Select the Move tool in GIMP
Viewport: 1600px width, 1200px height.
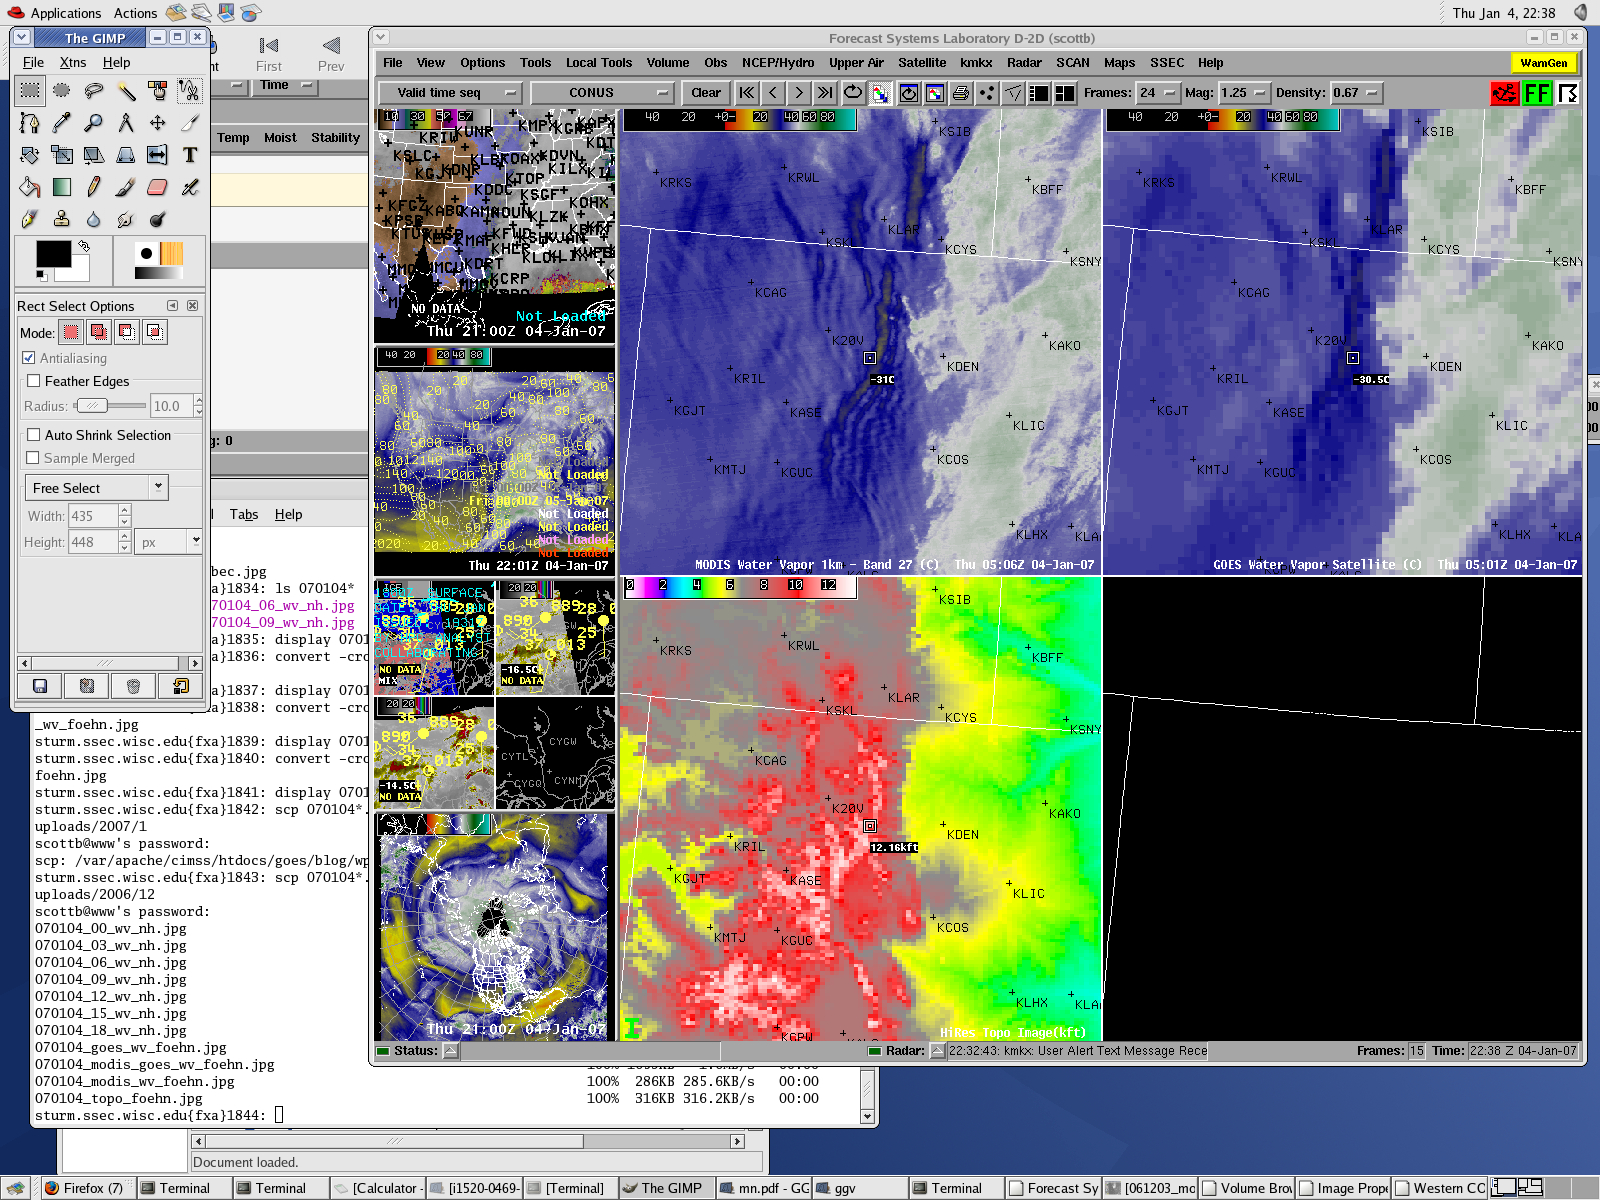point(158,123)
